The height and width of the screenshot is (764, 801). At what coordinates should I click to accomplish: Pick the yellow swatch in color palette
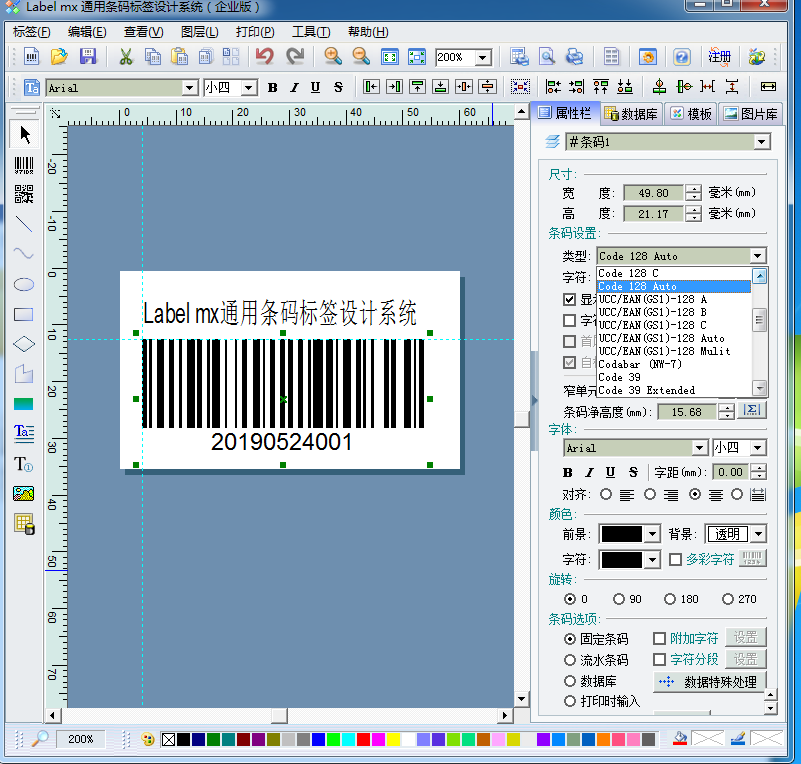point(393,739)
